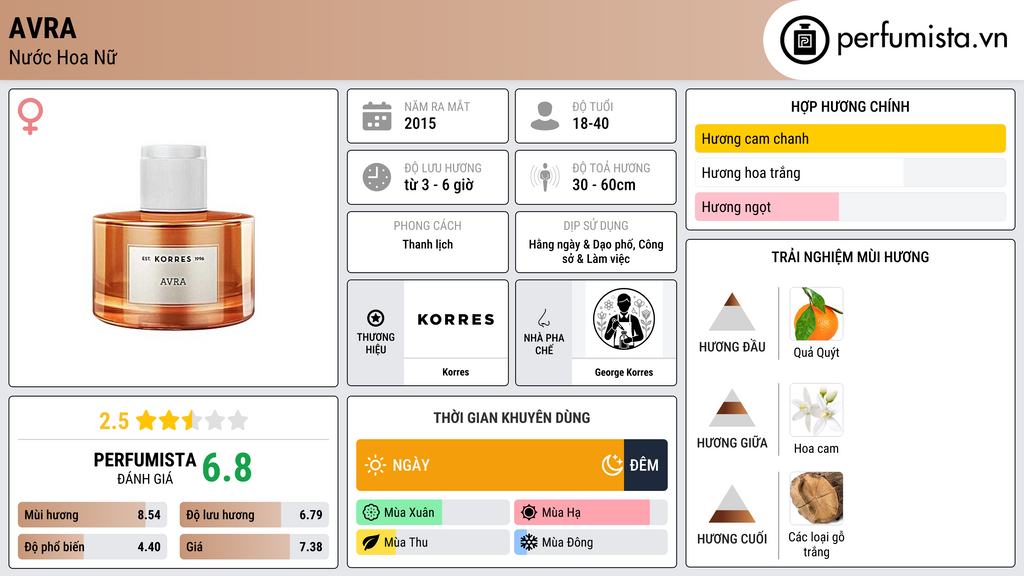Click the snowflake icon for Mùa Đông
Image resolution: width=1024 pixels, height=576 pixels.
click(x=528, y=542)
